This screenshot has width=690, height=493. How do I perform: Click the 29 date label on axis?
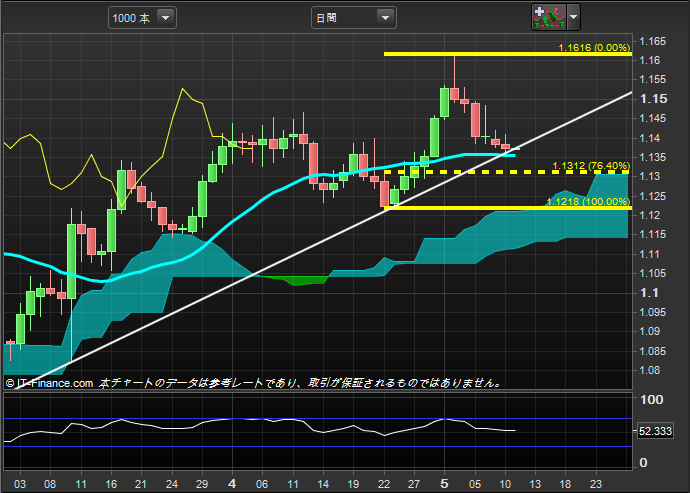click(x=202, y=484)
